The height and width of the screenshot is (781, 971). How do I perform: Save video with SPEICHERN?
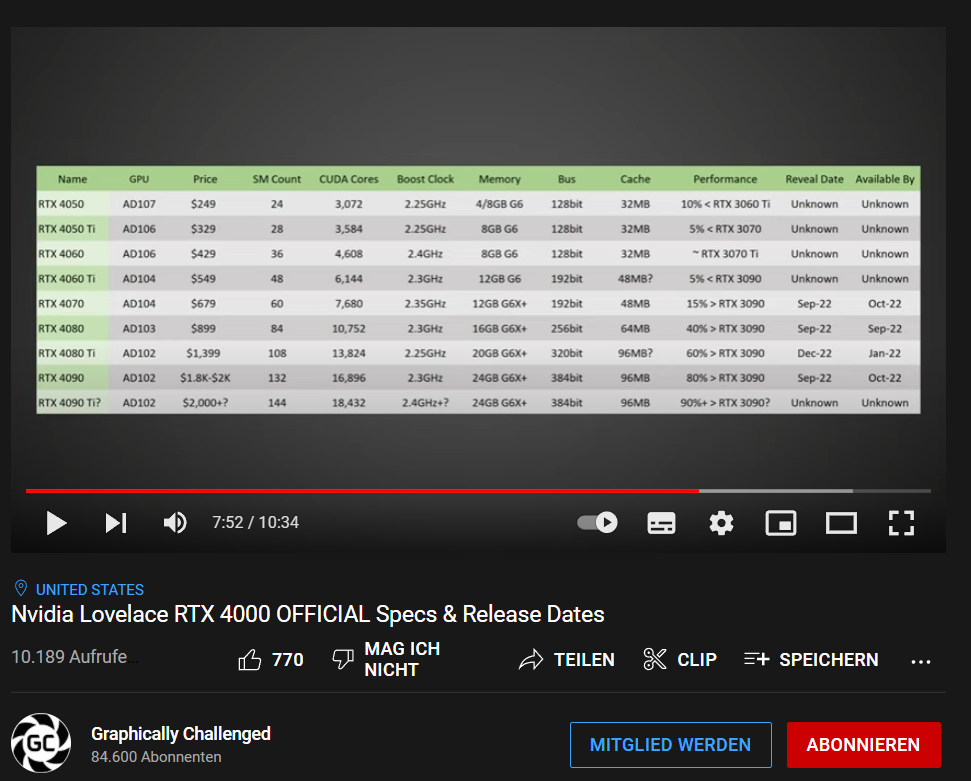point(811,660)
